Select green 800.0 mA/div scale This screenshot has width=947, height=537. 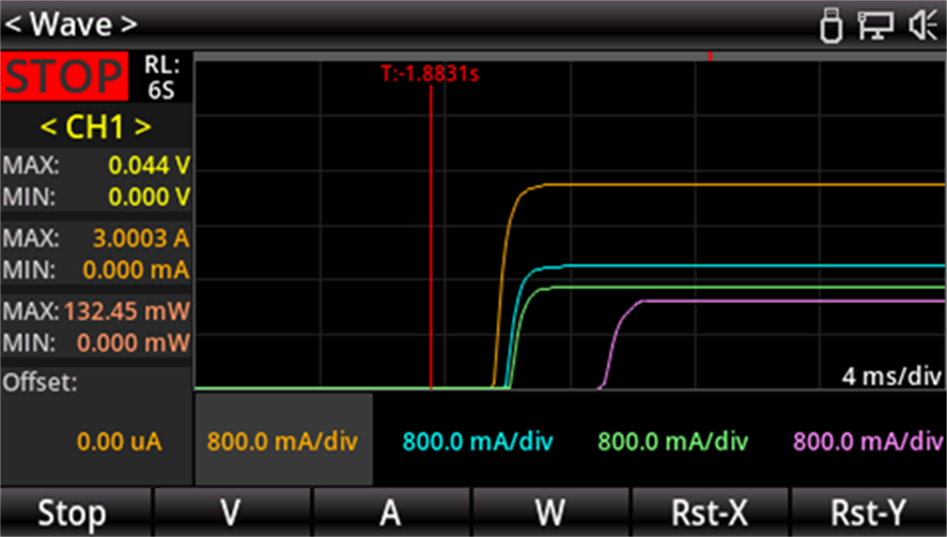click(672, 441)
